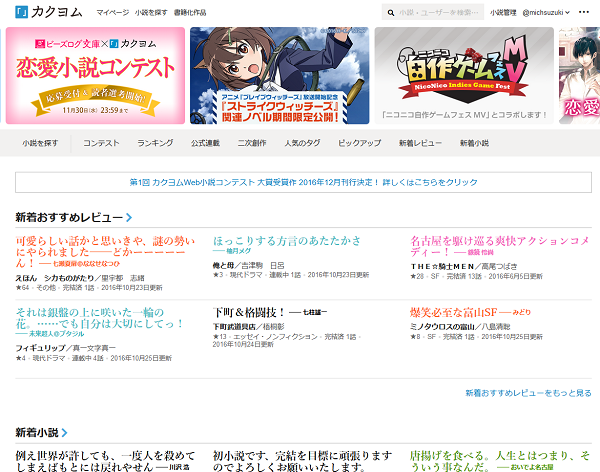Open 書籍化作品 in the top header
The image size is (600, 472).
[x=190, y=13]
